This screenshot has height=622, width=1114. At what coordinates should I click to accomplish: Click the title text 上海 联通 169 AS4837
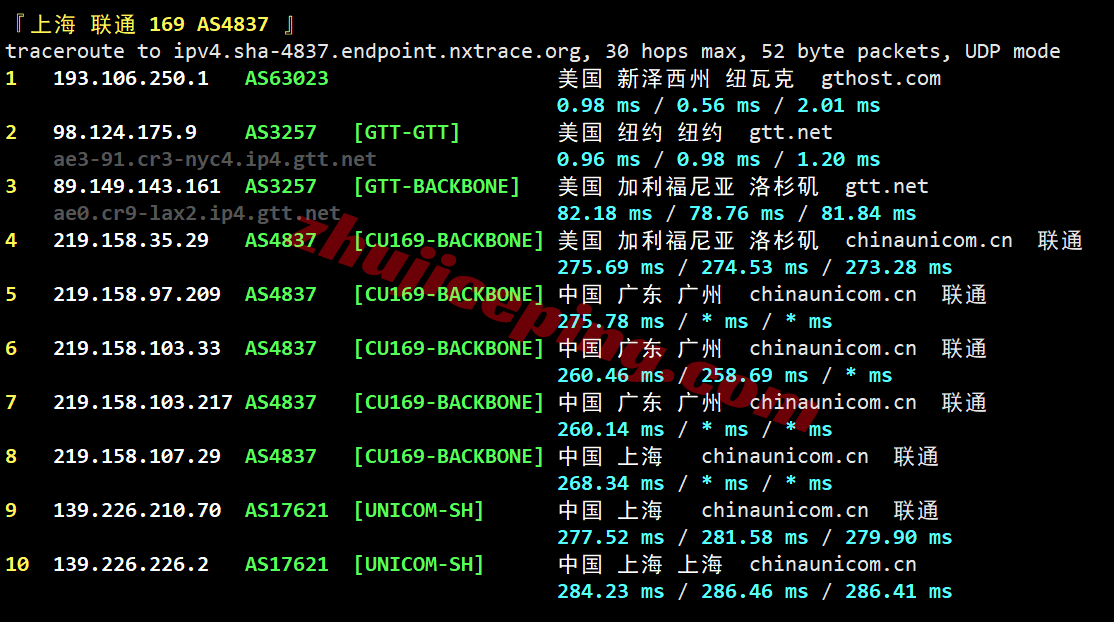tap(149, 25)
